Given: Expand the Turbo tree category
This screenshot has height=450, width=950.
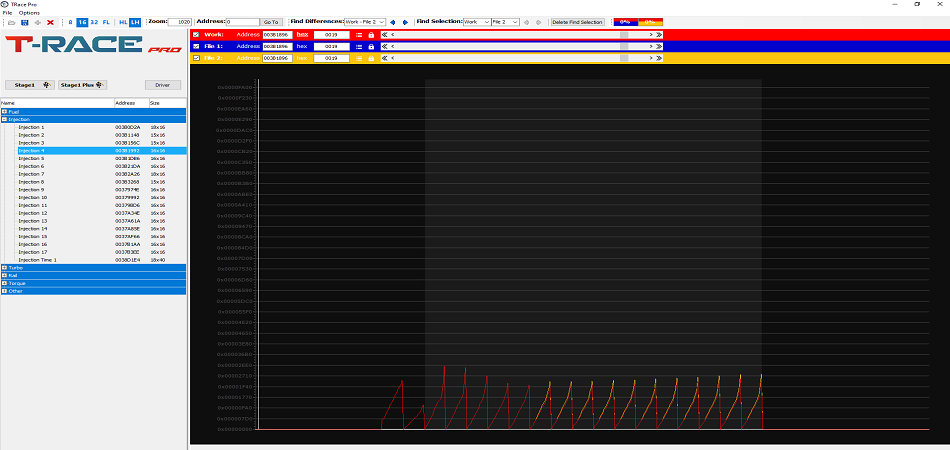Looking at the screenshot, I should 5,267.
